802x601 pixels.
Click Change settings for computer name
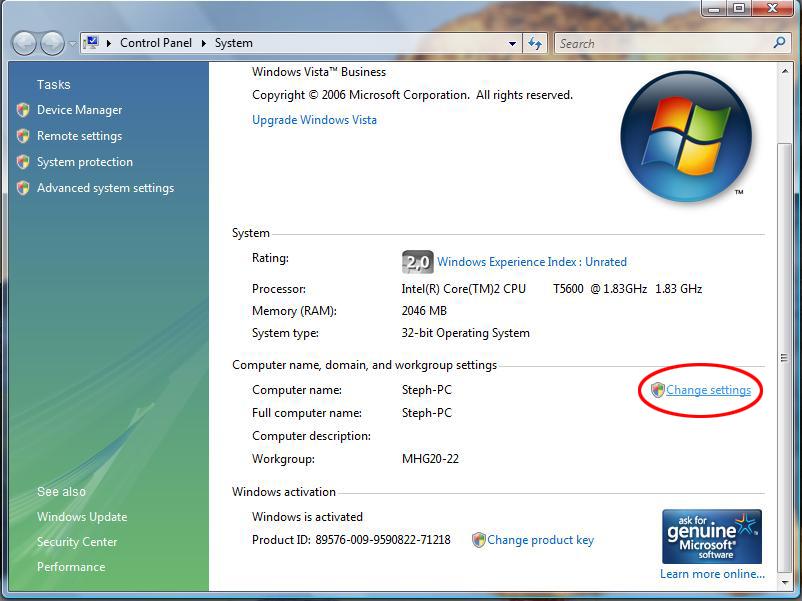(708, 390)
